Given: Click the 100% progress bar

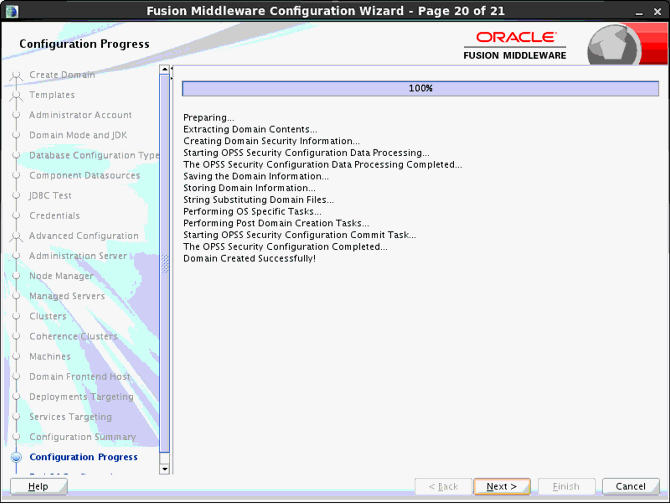Looking at the screenshot, I should 420,88.
